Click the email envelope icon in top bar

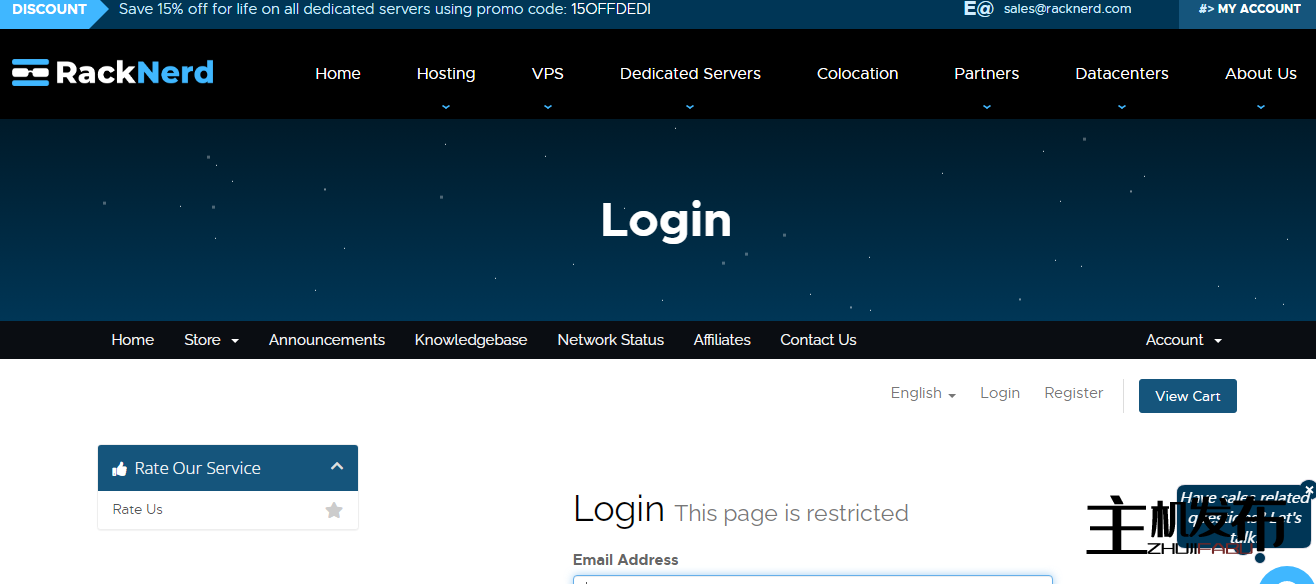(978, 9)
